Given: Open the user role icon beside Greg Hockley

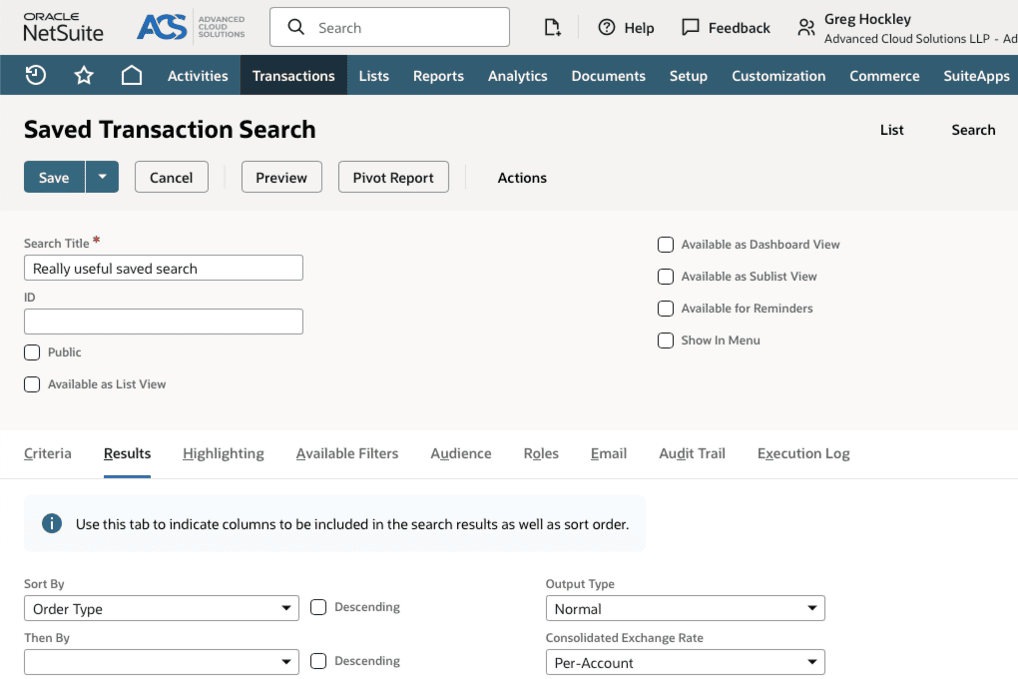Looking at the screenshot, I should click(x=806, y=27).
